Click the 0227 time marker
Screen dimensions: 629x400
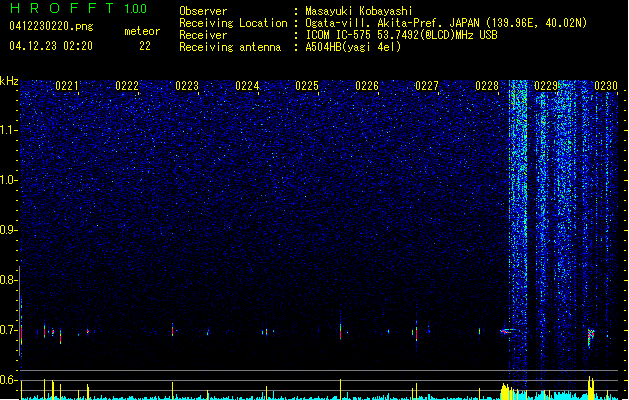(x=427, y=86)
